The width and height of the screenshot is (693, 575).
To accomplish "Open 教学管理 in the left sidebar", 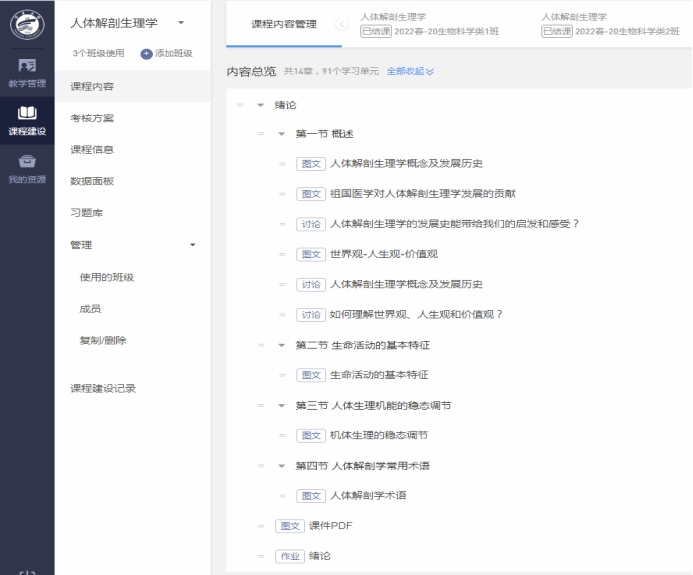I will click(x=27, y=73).
